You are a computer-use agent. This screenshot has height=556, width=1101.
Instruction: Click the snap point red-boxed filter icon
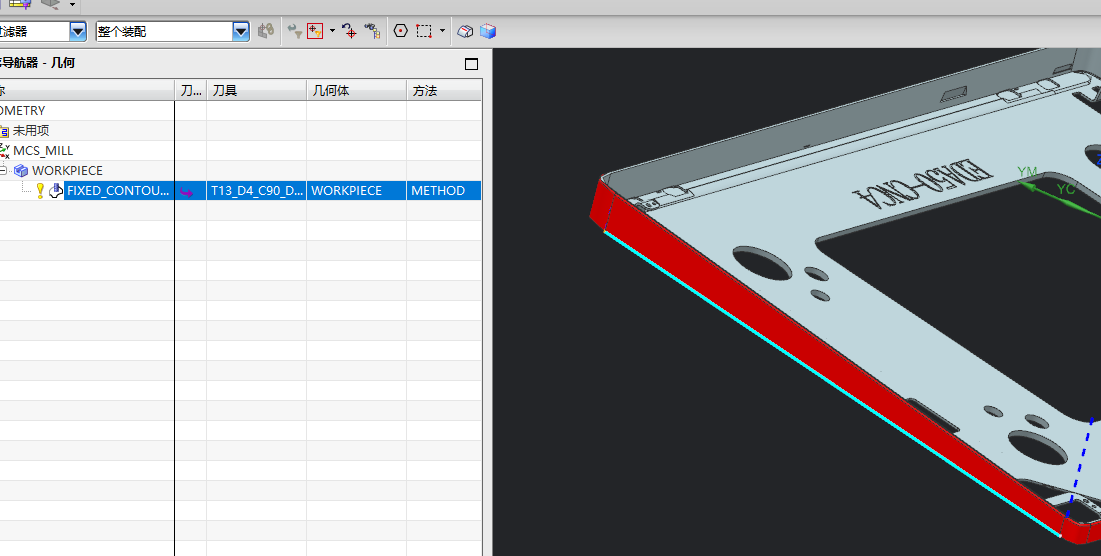click(315, 31)
